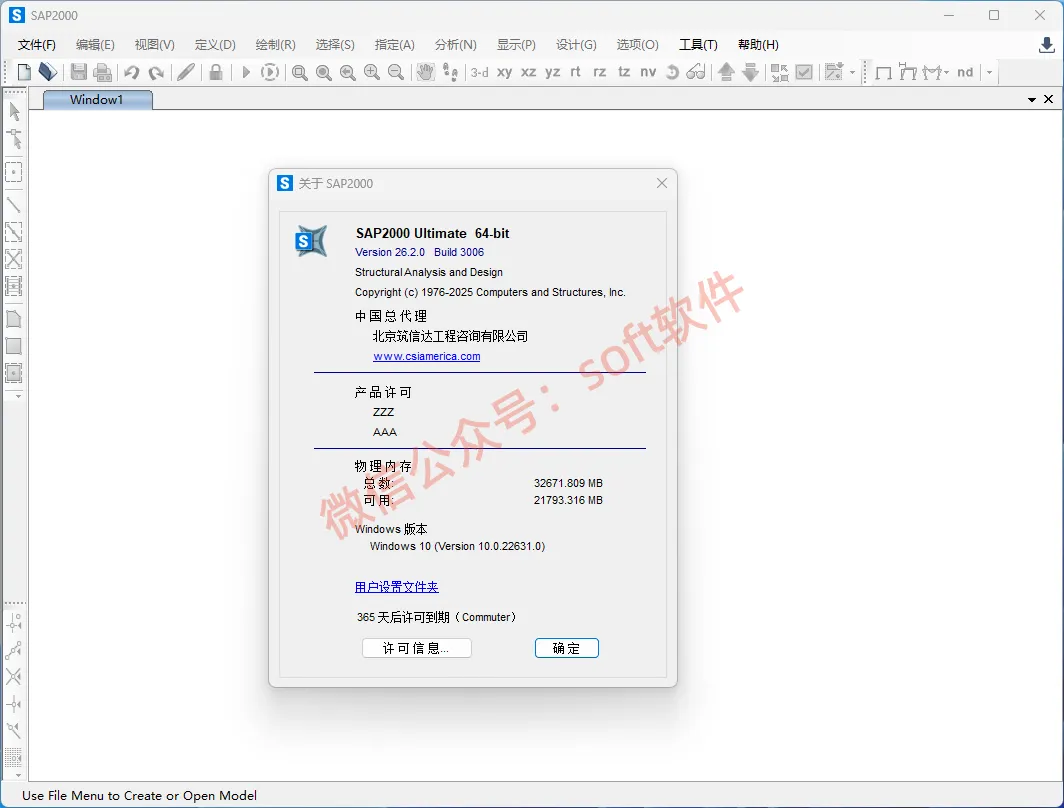Set view to the rz plane
The height and width of the screenshot is (808, 1064).
[600, 72]
